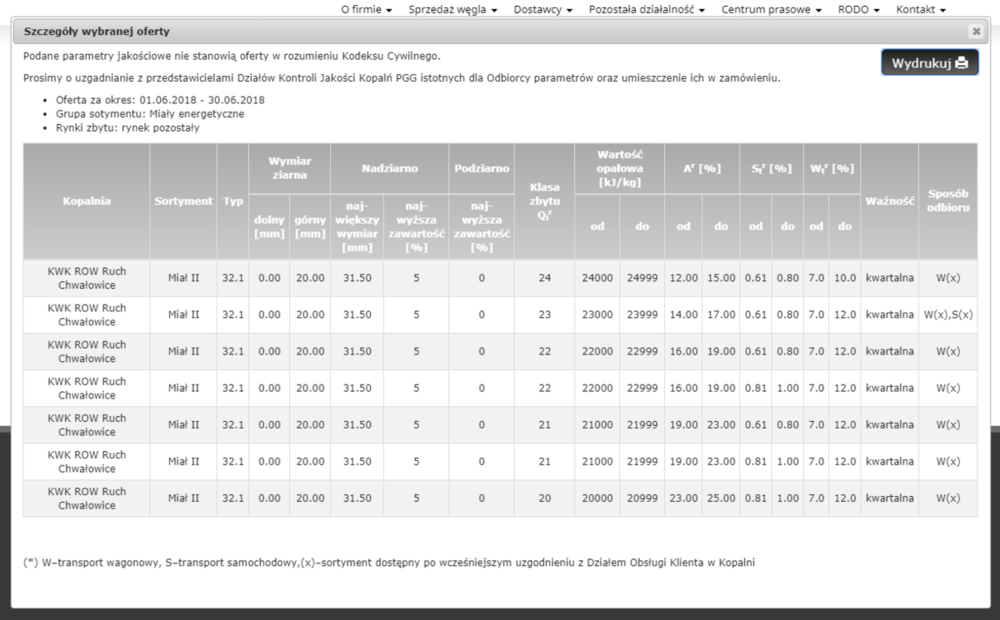Click the Klasa zbytu column header
1000x620 pixels.
coord(544,201)
